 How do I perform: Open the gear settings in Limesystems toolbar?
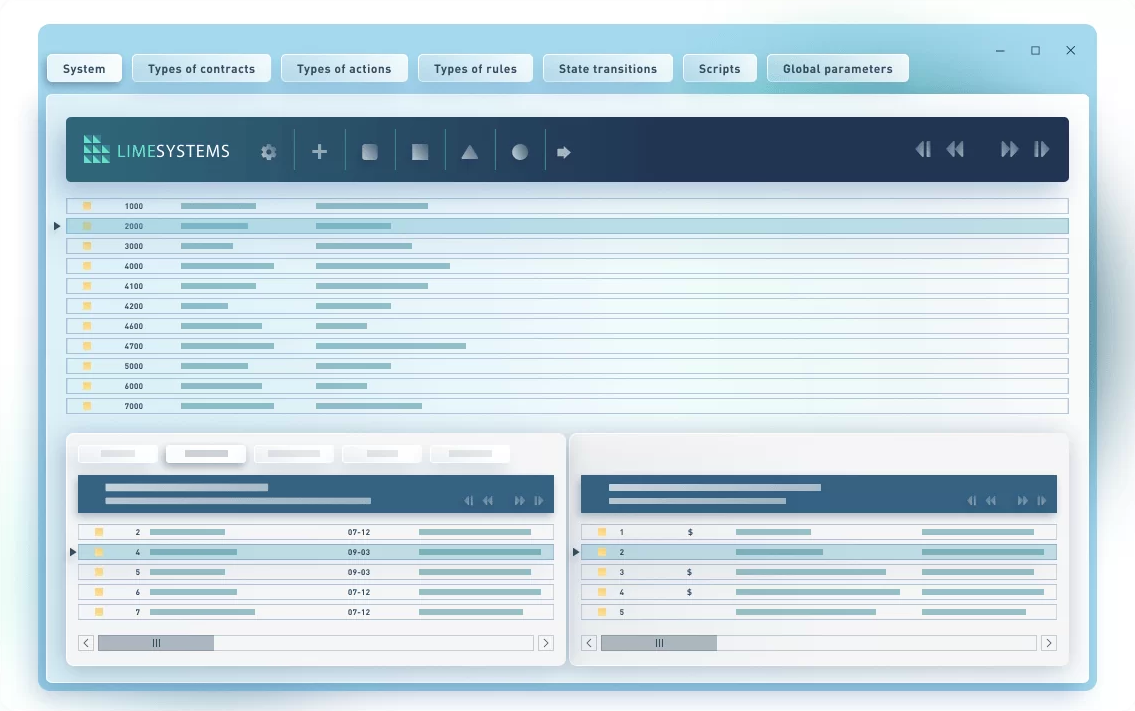point(269,152)
